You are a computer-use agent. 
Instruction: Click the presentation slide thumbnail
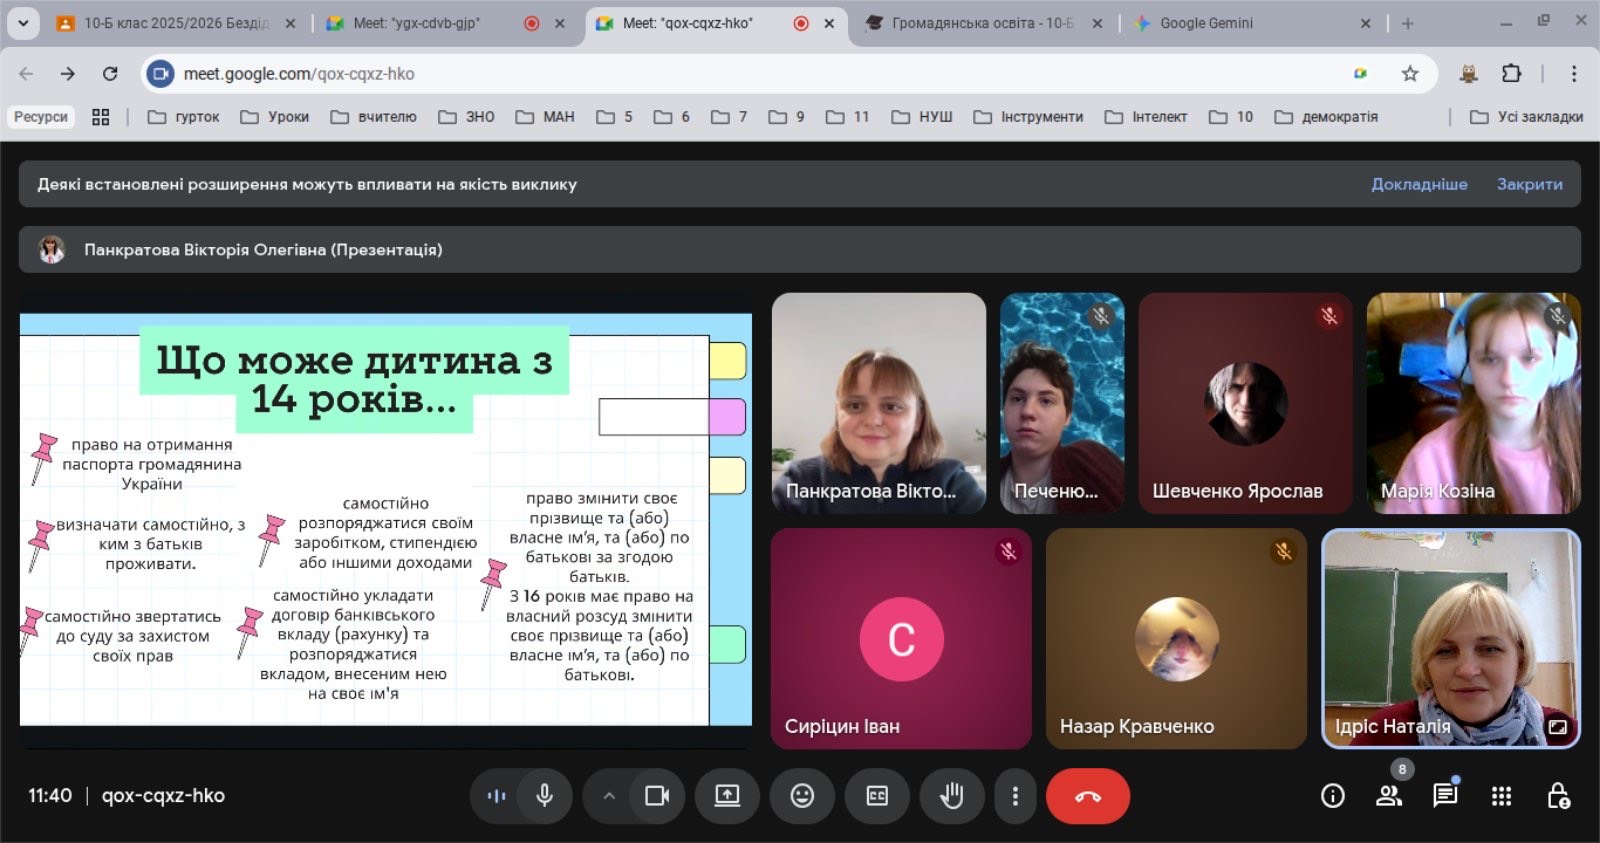tap(385, 520)
